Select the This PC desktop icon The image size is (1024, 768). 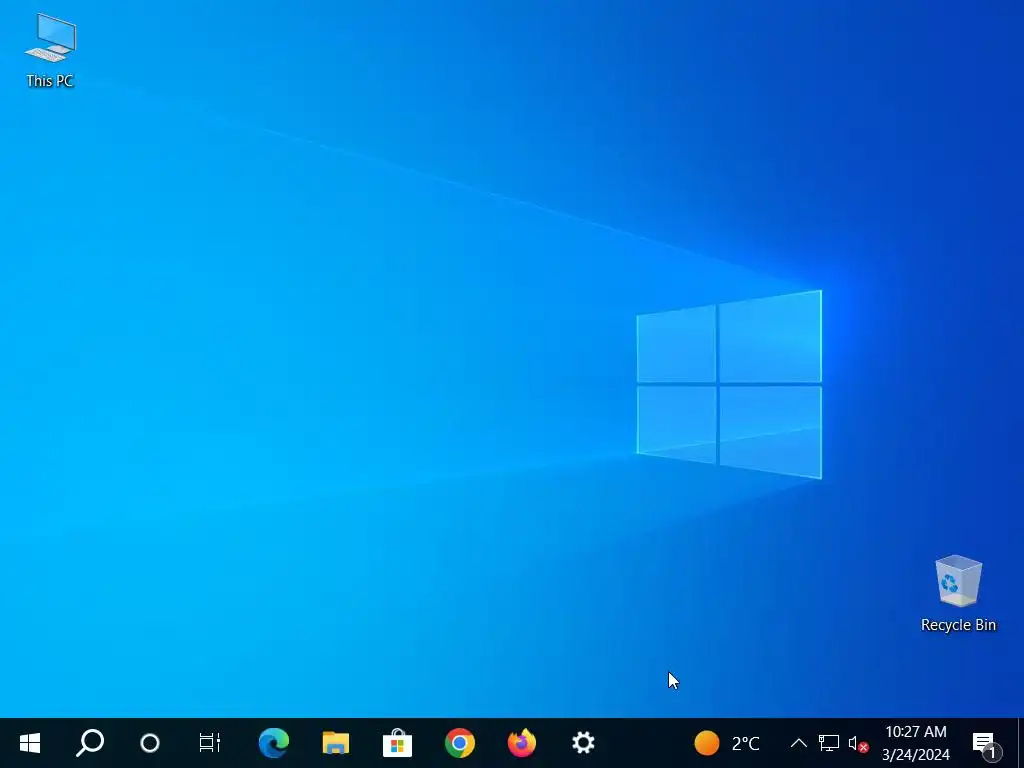click(50, 51)
